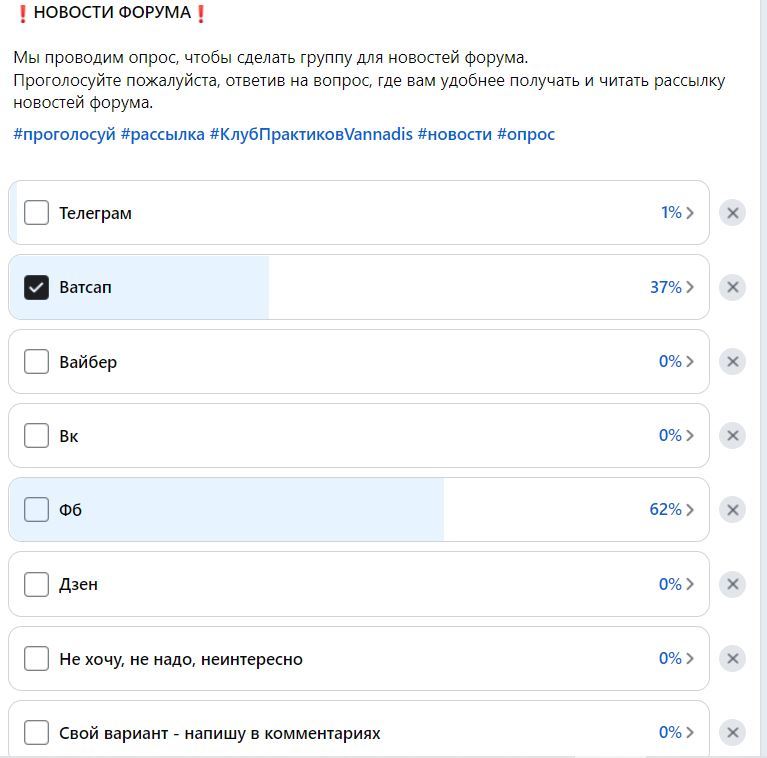Remove the Телеграм poll option
Image resolution: width=767 pixels, height=758 pixels.
(x=732, y=213)
